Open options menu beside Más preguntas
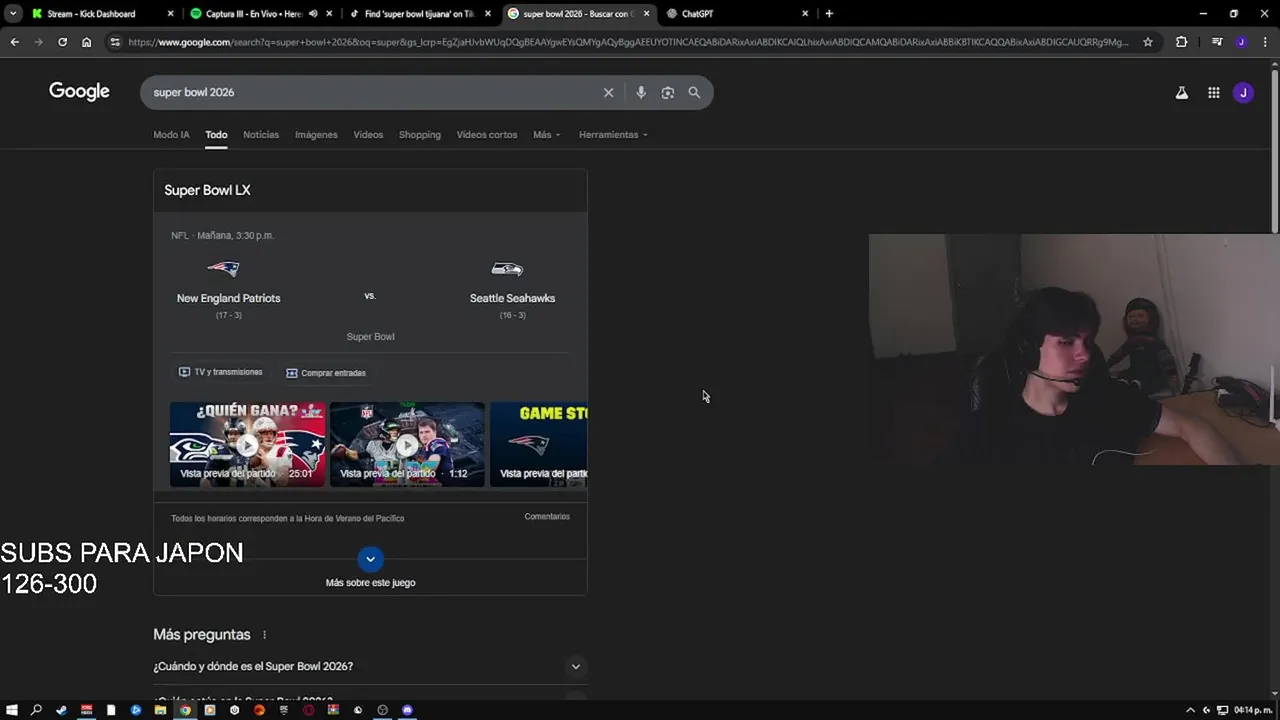 (x=264, y=635)
